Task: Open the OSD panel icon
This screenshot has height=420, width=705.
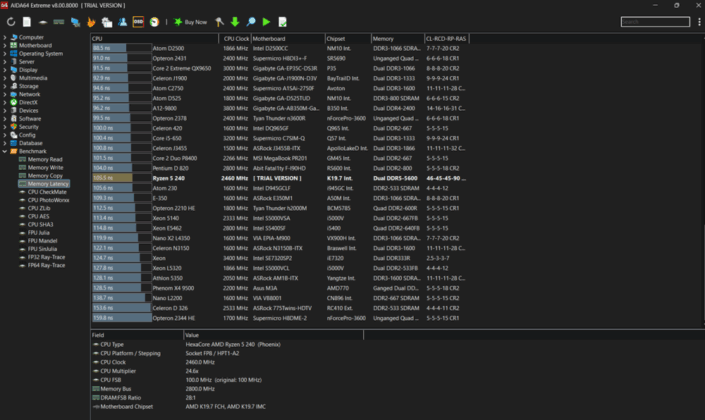Action: tap(138, 22)
